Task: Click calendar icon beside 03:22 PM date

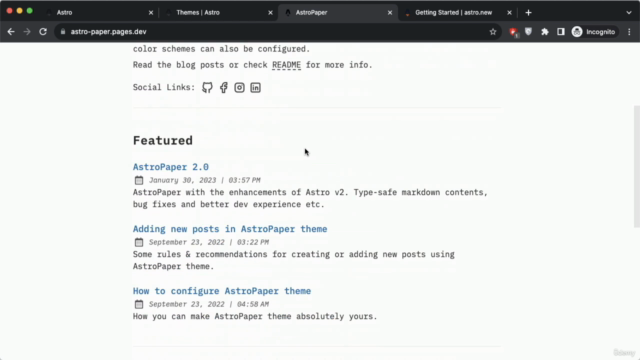Action: point(139,242)
